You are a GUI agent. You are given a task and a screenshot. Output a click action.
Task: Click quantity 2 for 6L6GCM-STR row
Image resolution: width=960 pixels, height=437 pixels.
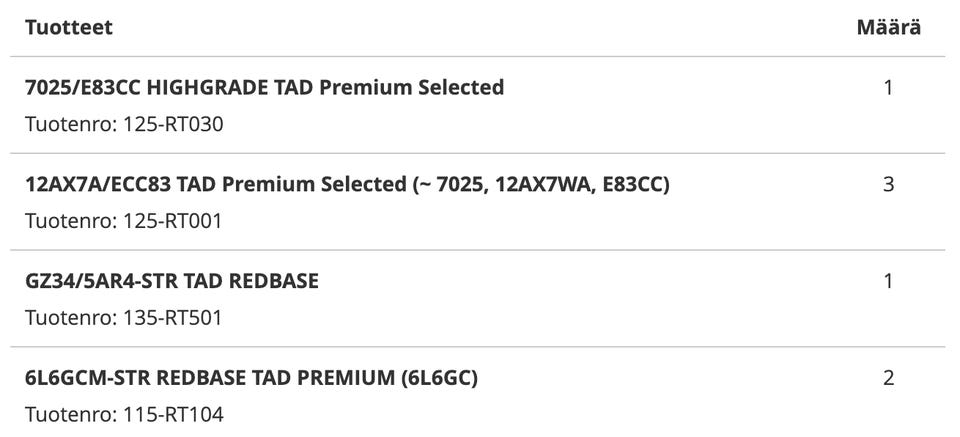click(x=888, y=378)
